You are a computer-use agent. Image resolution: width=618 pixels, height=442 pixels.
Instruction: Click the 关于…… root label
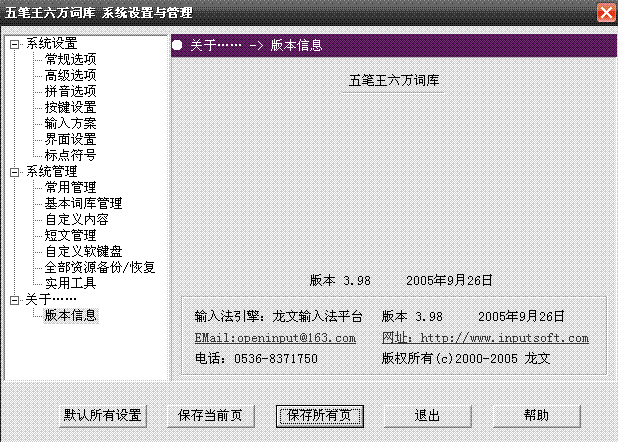click(x=51, y=300)
